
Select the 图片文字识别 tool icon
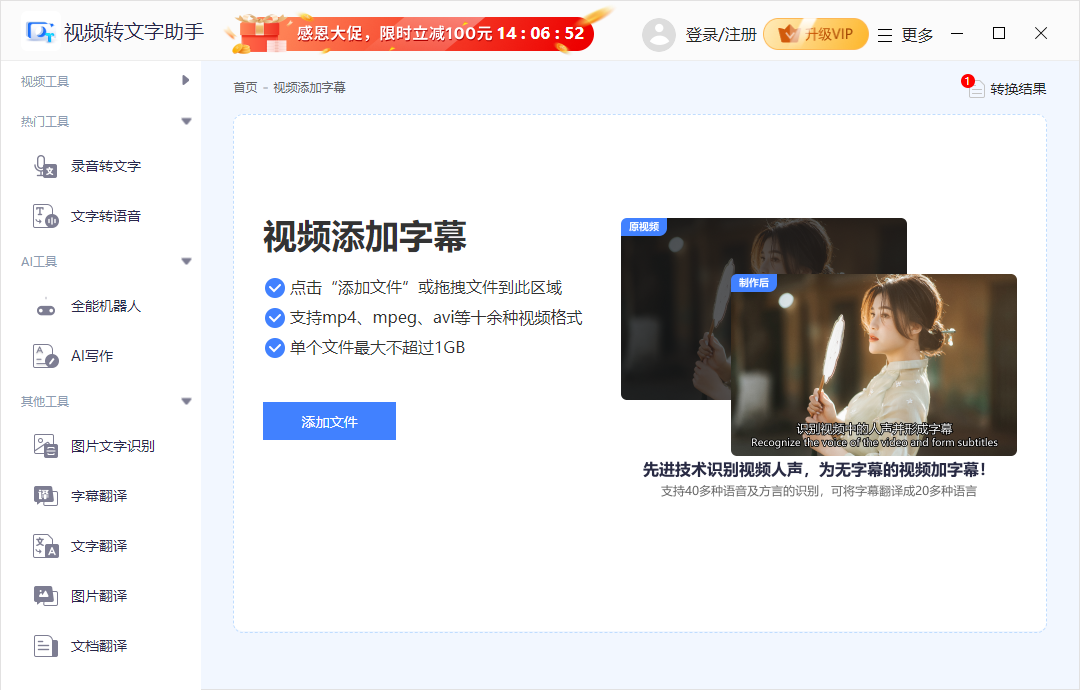click(46, 446)
